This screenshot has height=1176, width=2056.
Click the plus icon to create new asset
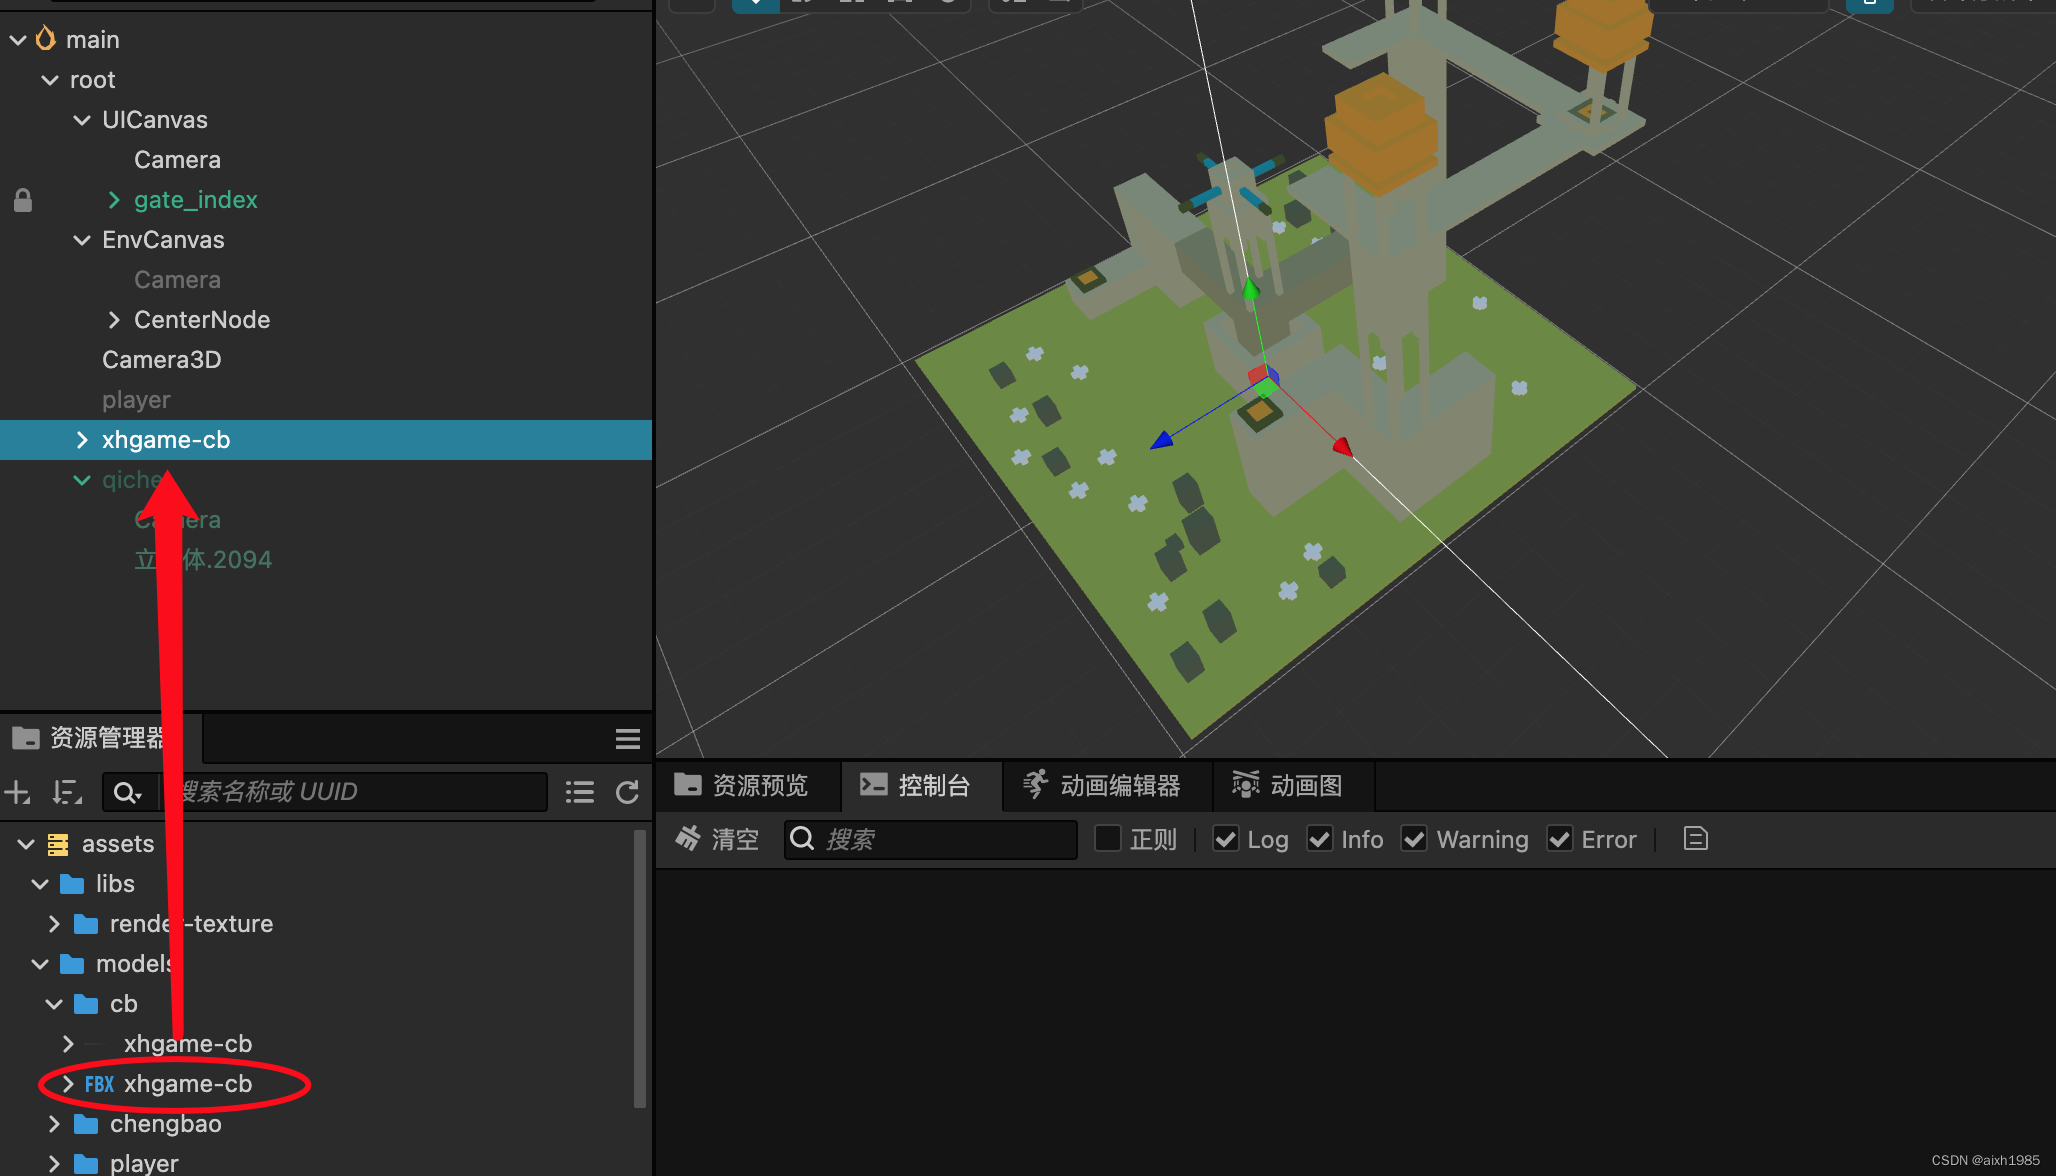(18, 792)
